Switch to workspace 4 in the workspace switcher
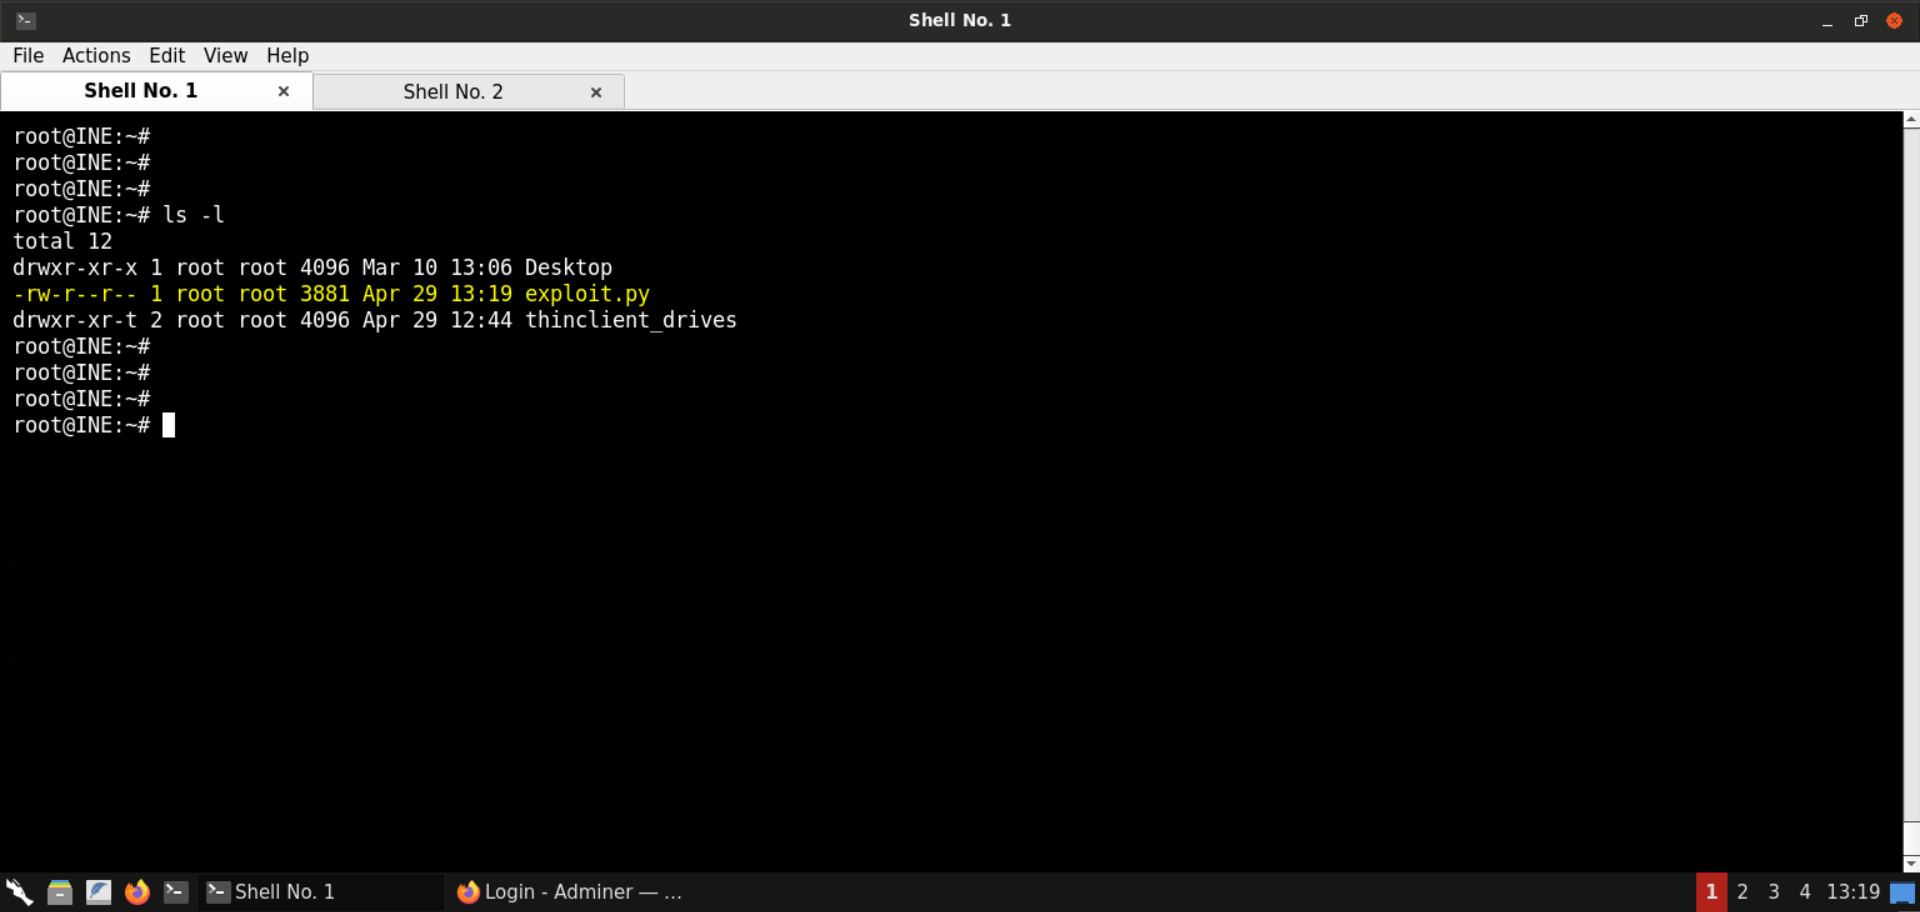 pyautogui.click(x=1804, y=891)
